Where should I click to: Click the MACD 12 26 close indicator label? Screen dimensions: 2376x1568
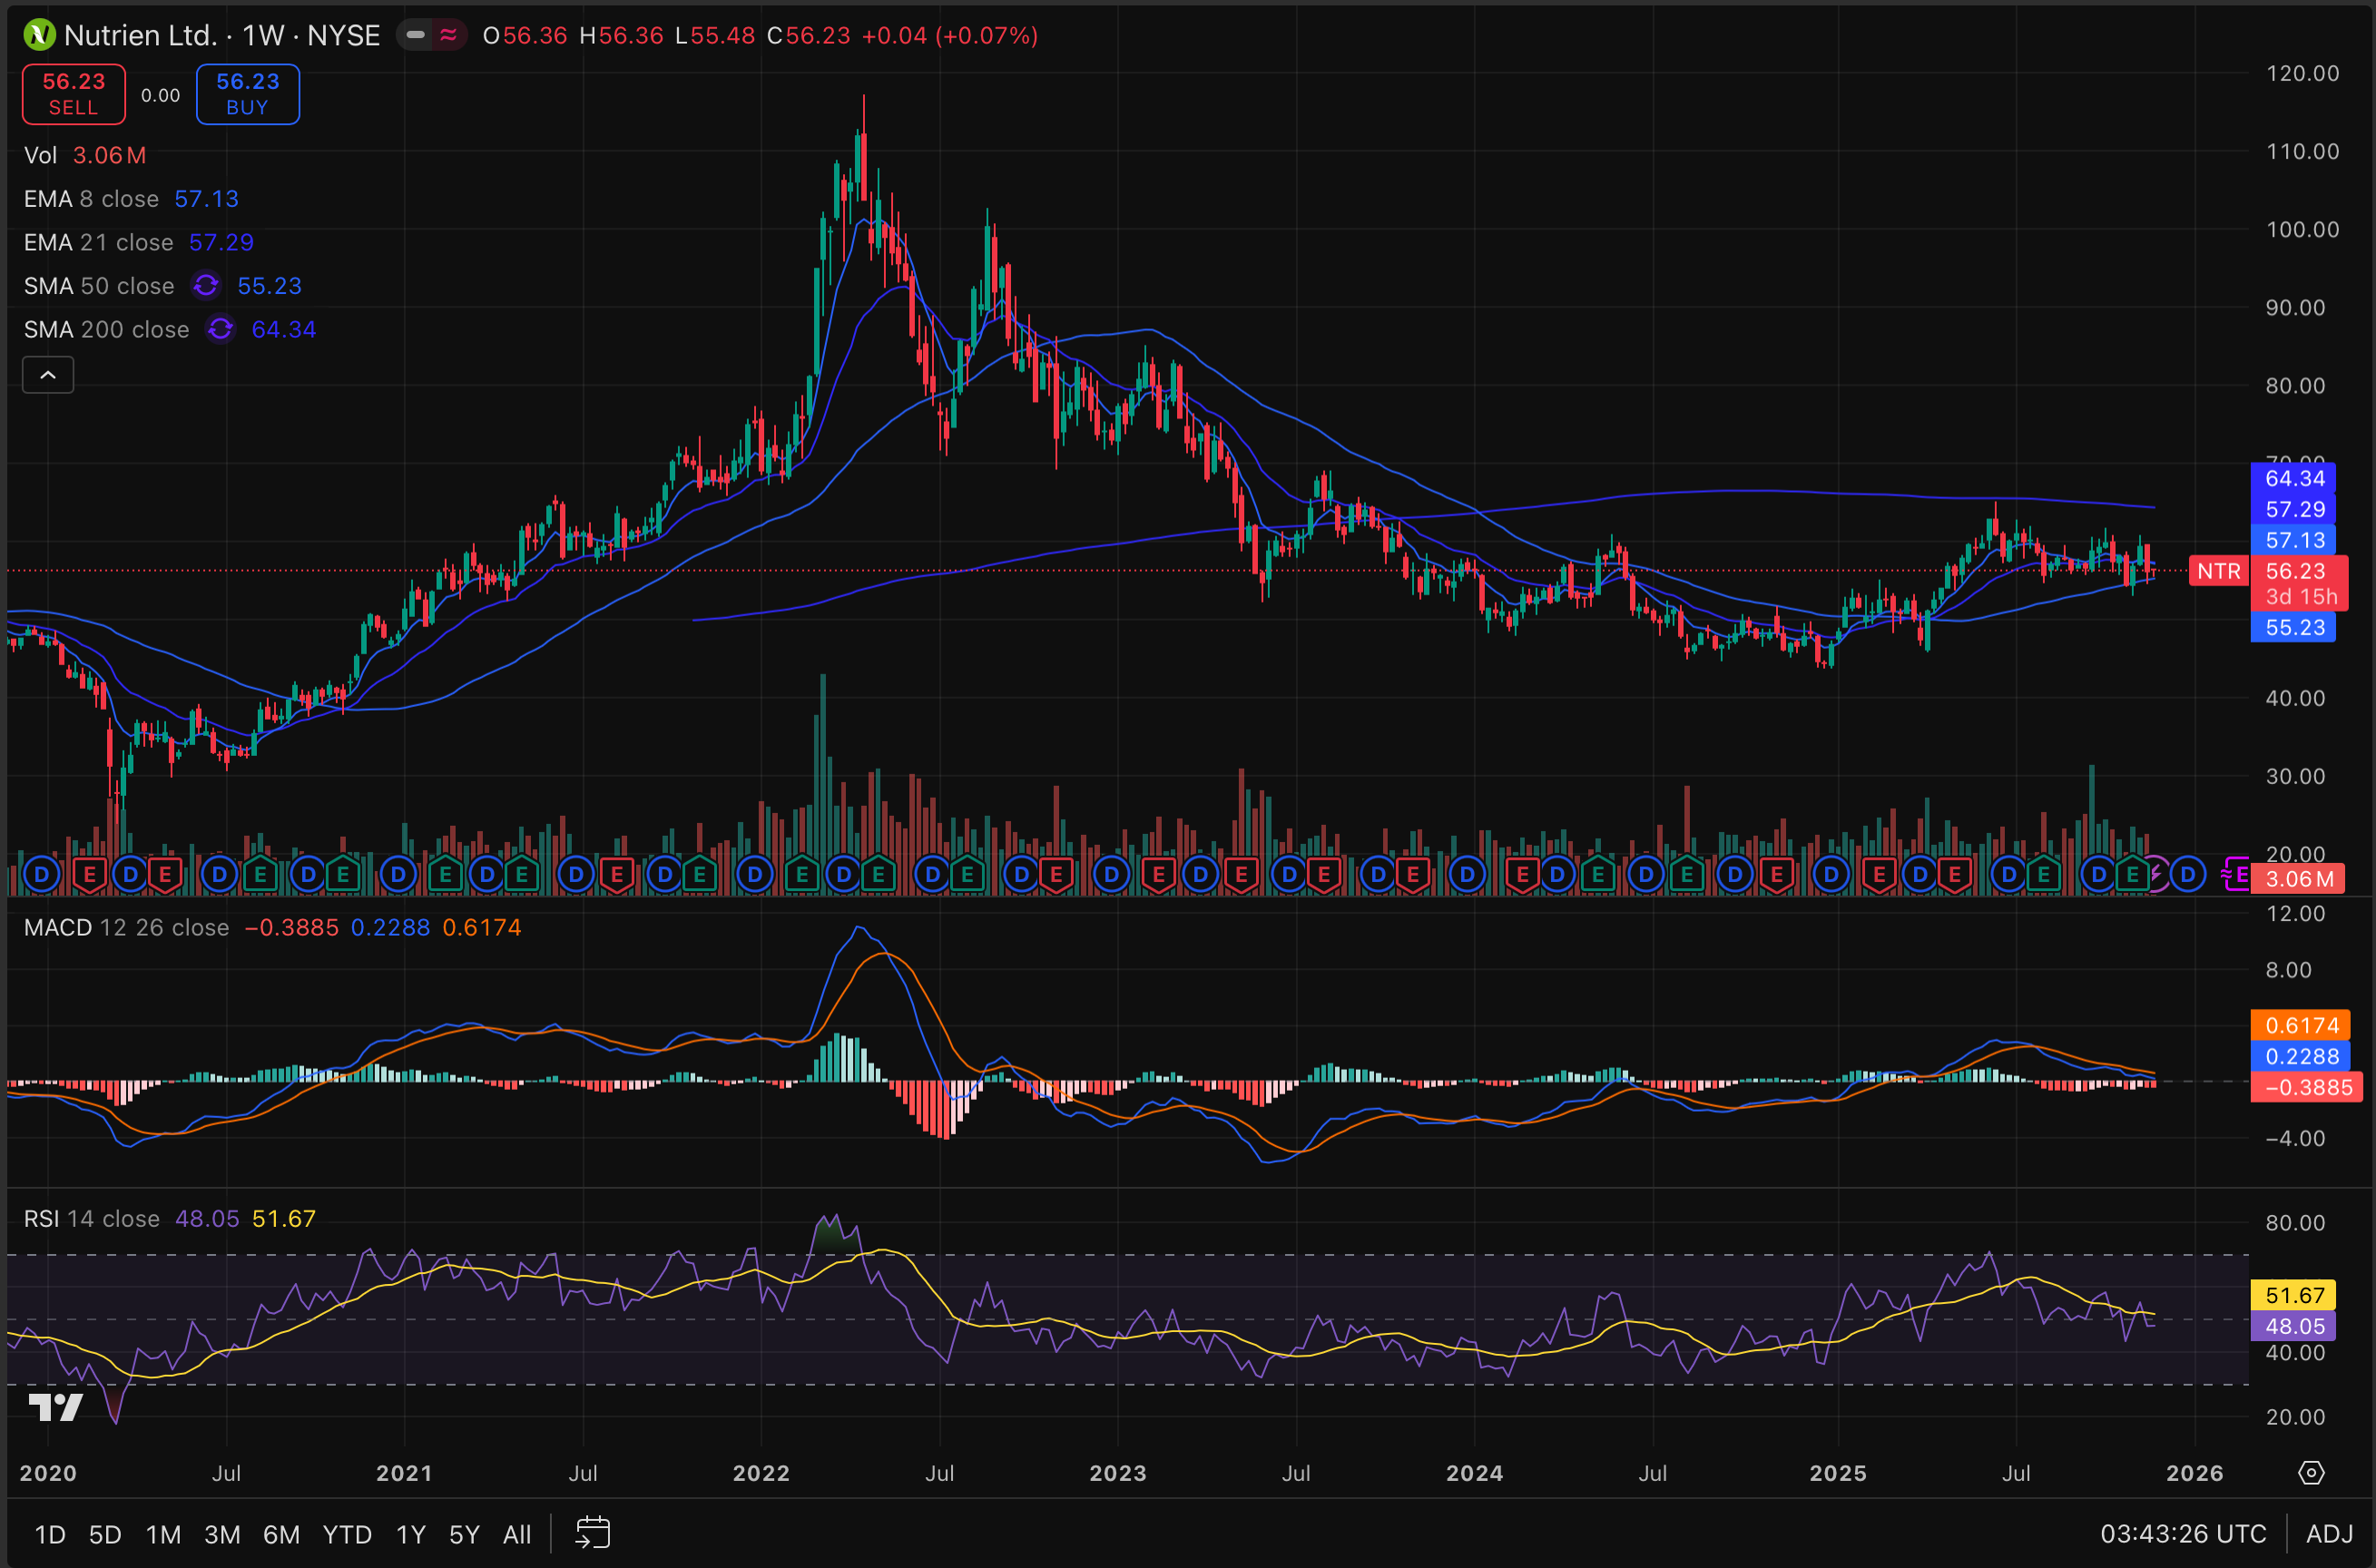click(x=126, y=927)
